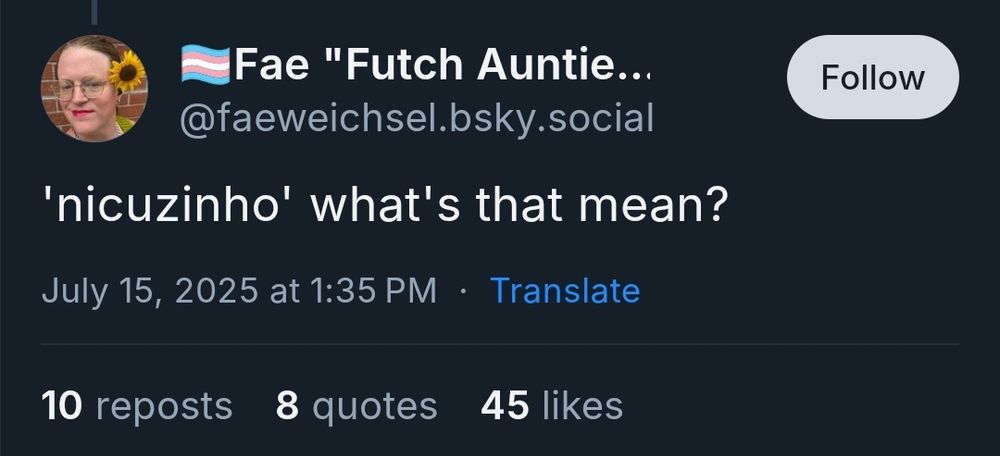1000x456 pixels.
Task: Open the July 15, 2025 timestamp
Action: (x=239, y=291)
